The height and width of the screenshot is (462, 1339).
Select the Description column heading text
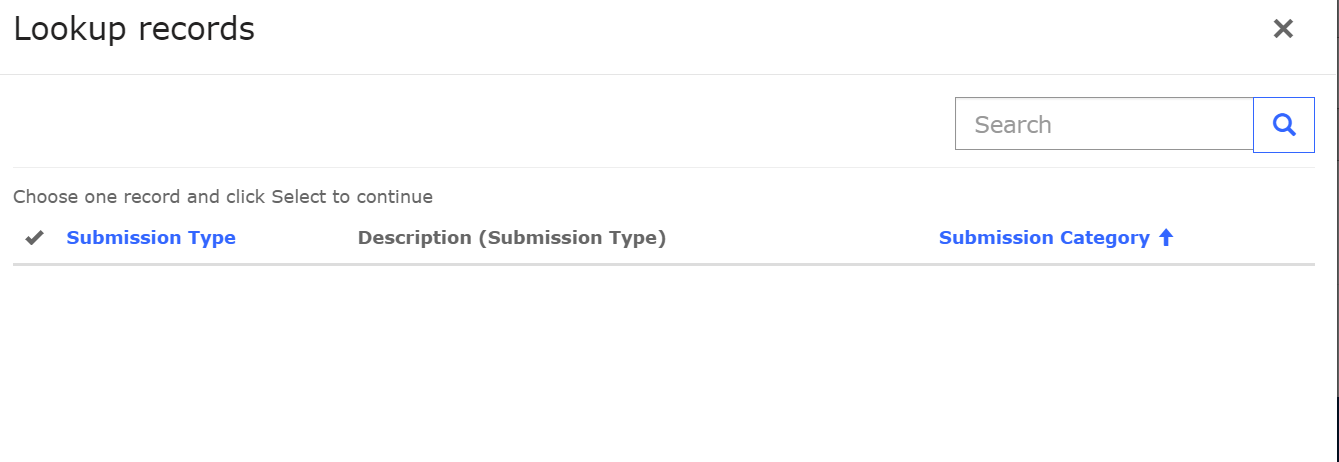tap(512, 238)
